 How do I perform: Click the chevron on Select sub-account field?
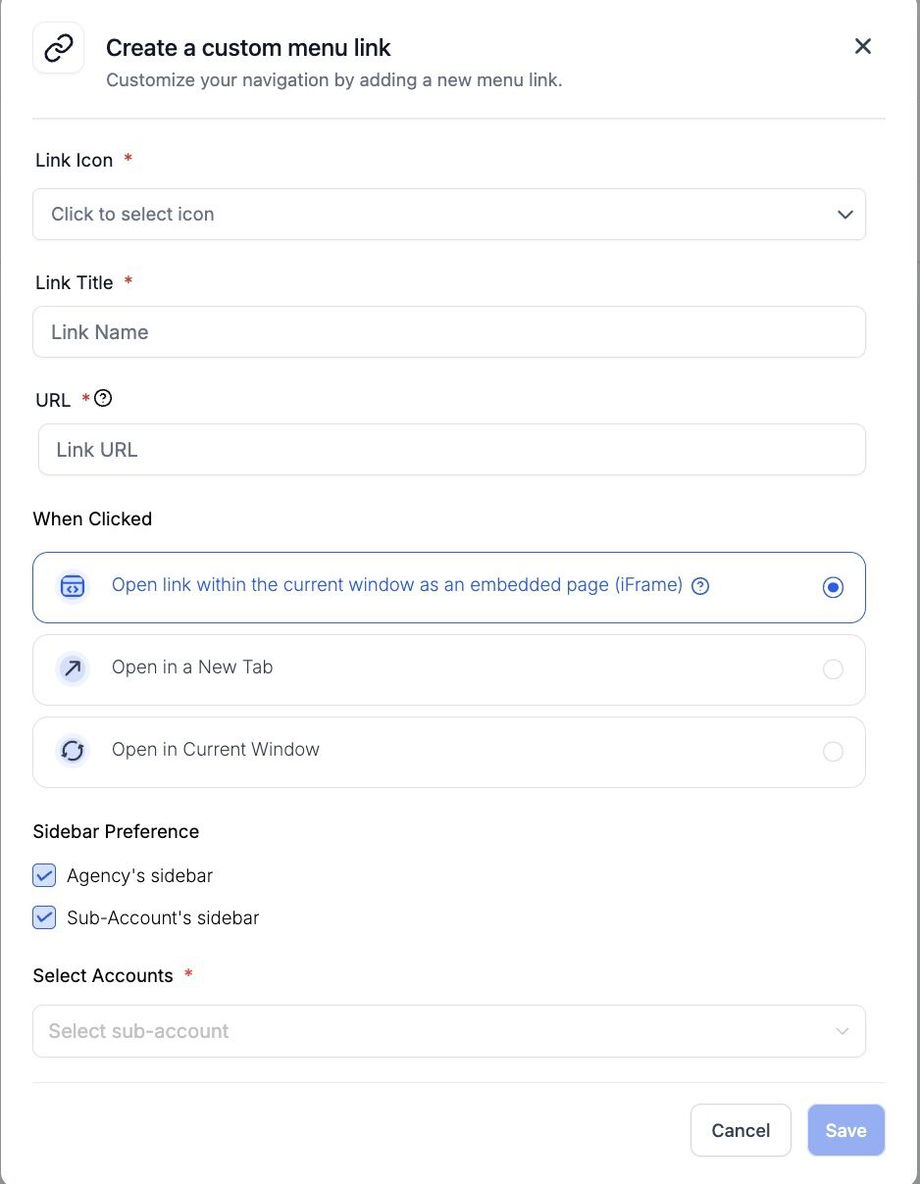(841, 1029)
